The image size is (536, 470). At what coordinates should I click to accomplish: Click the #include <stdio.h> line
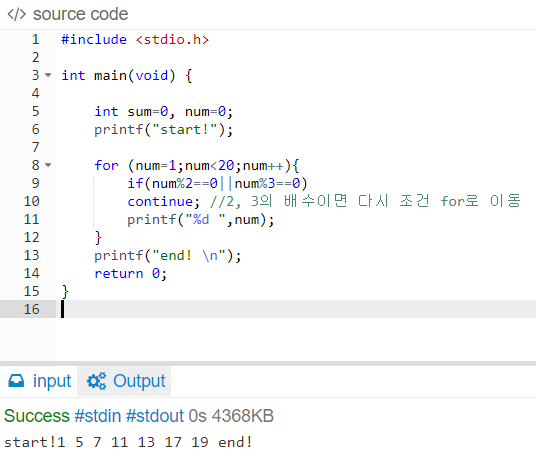coord(135,40)
